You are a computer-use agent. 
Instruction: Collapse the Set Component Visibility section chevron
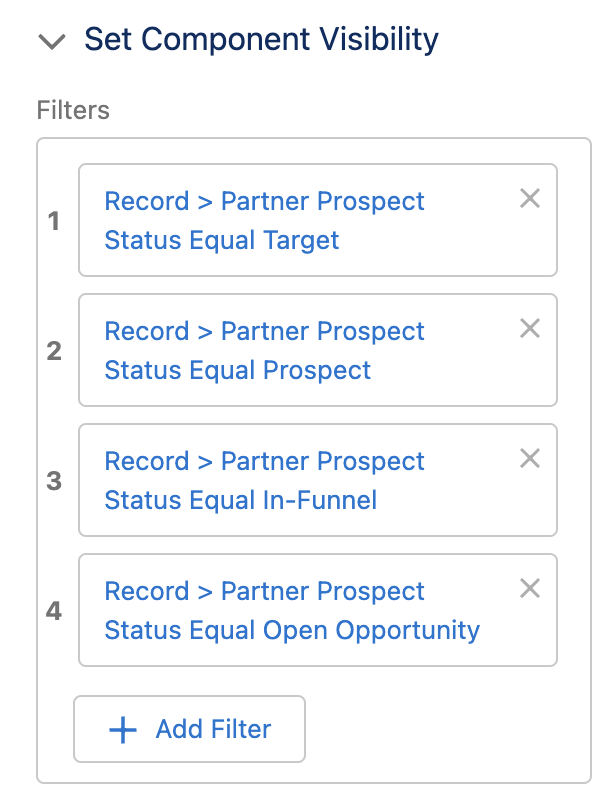pos(52,41)
